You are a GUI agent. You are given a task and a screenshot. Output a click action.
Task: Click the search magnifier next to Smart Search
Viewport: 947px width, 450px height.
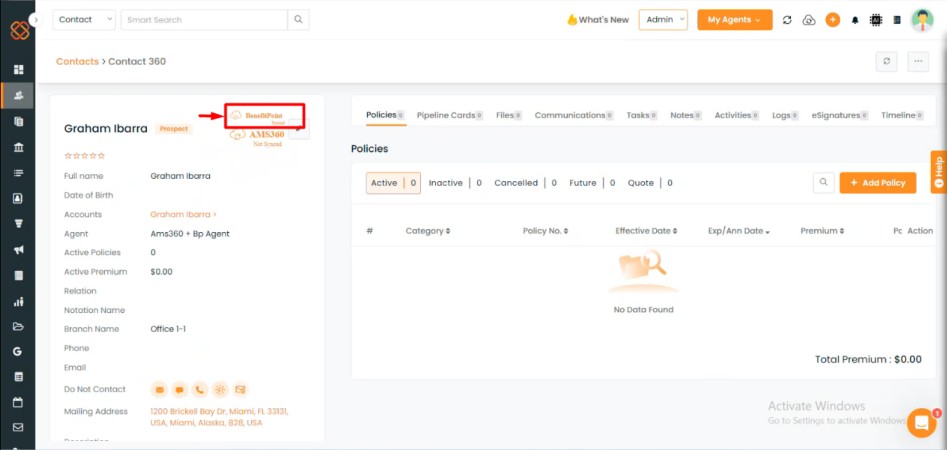click(x=298, y=20)
